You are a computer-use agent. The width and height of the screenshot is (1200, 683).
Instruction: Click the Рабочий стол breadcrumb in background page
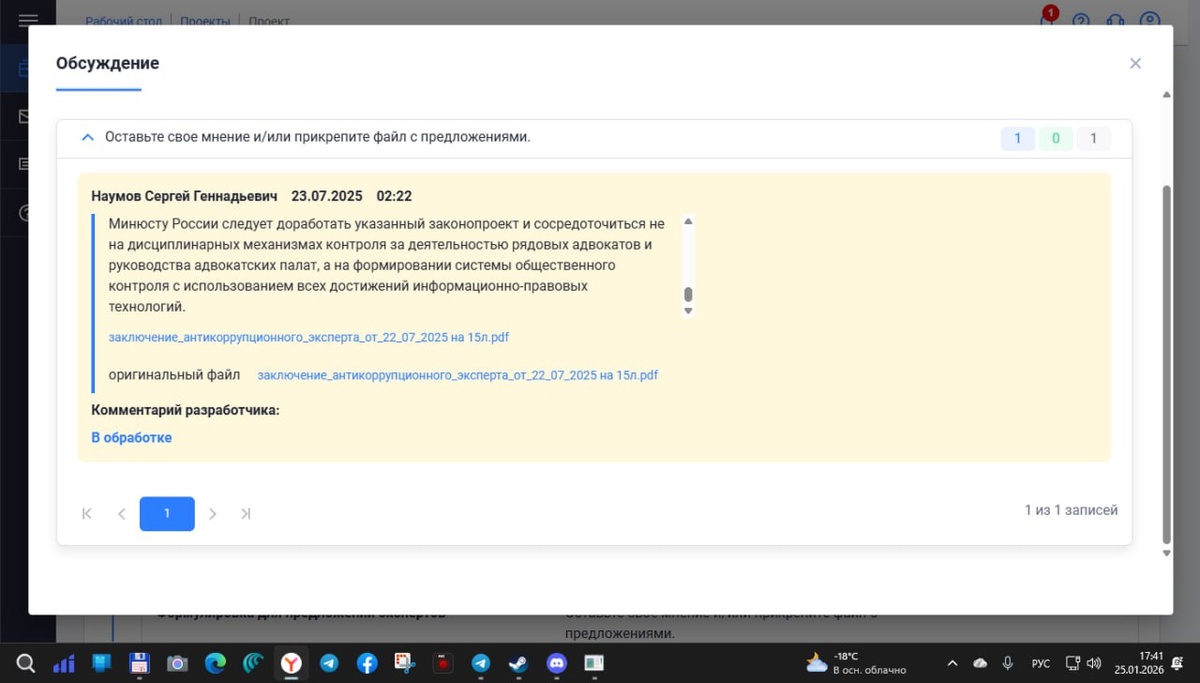point(124,21)
